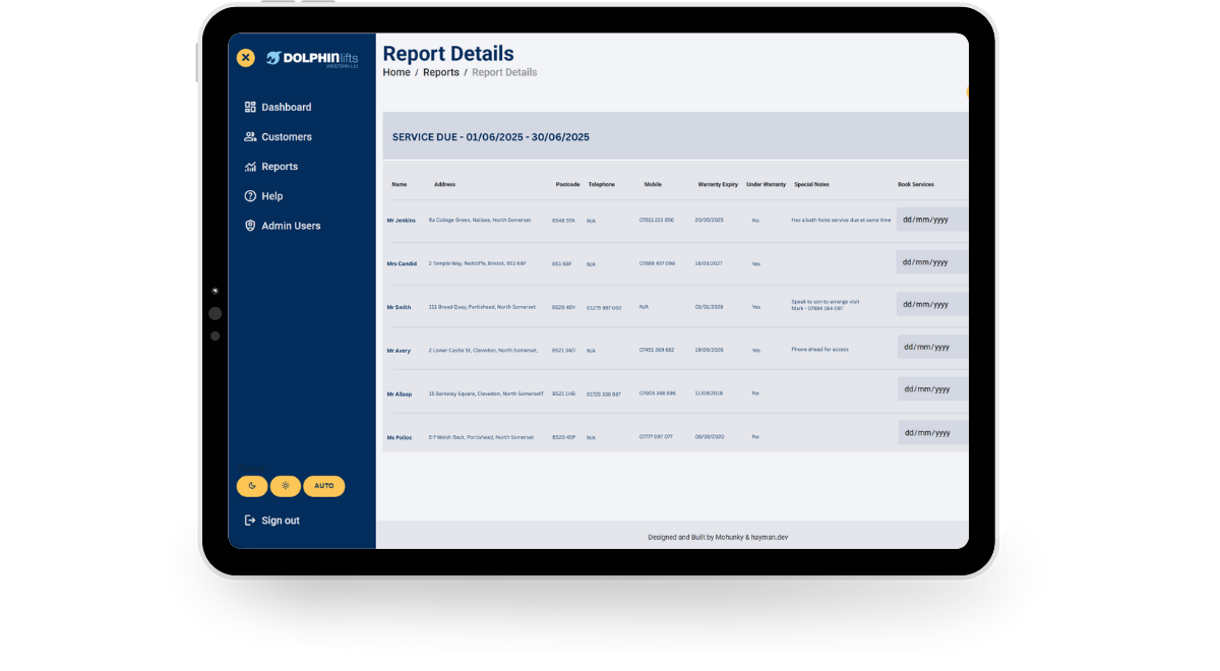Set theme to AUTO
Screen dimensions: 1220x671
tap(324, 486)
